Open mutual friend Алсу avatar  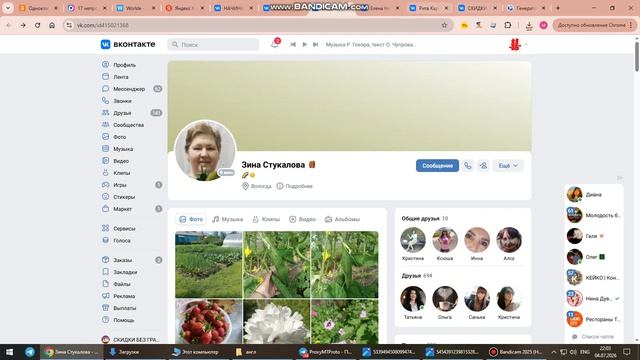(509, 240)
